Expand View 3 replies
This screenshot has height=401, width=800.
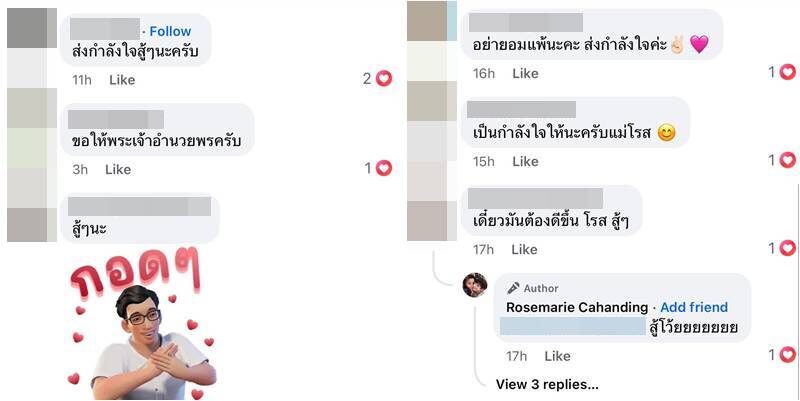[547, 384]
